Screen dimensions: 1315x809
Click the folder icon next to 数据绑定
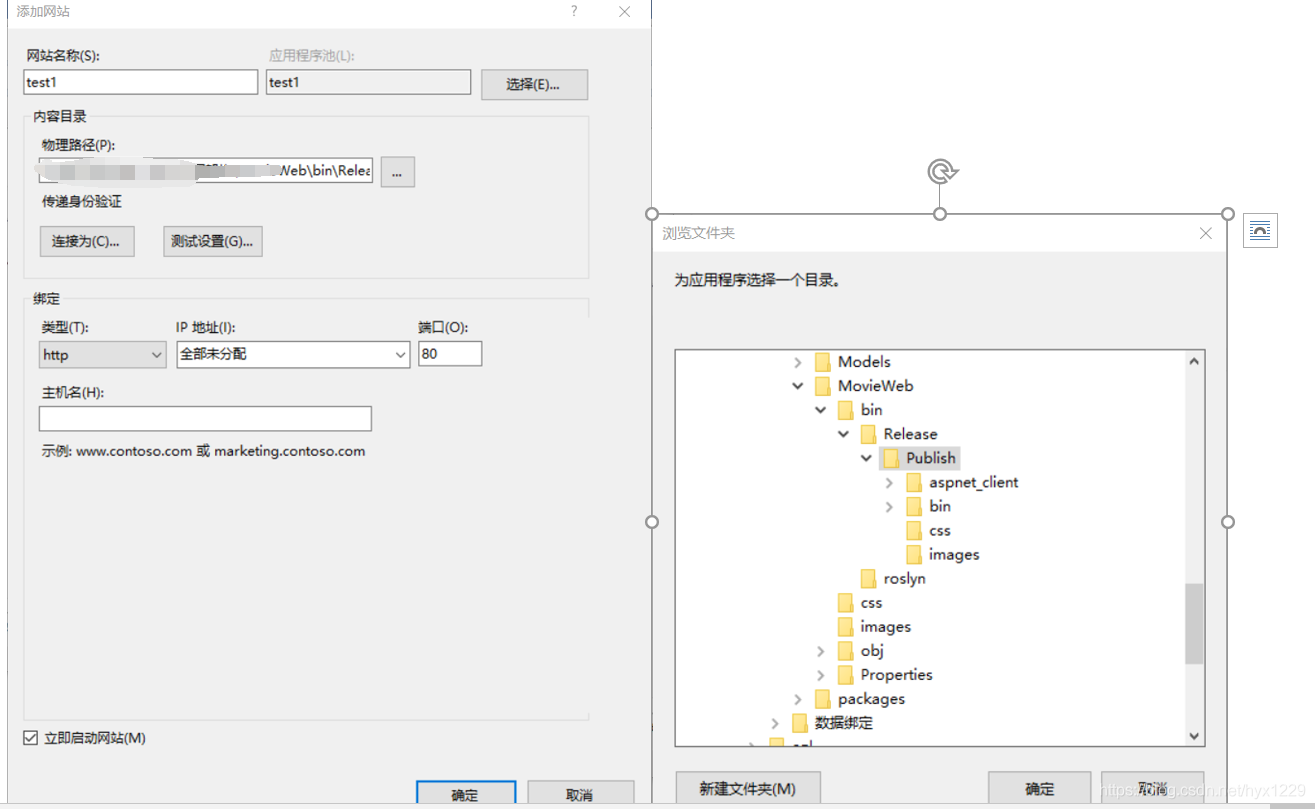(800, 723)
